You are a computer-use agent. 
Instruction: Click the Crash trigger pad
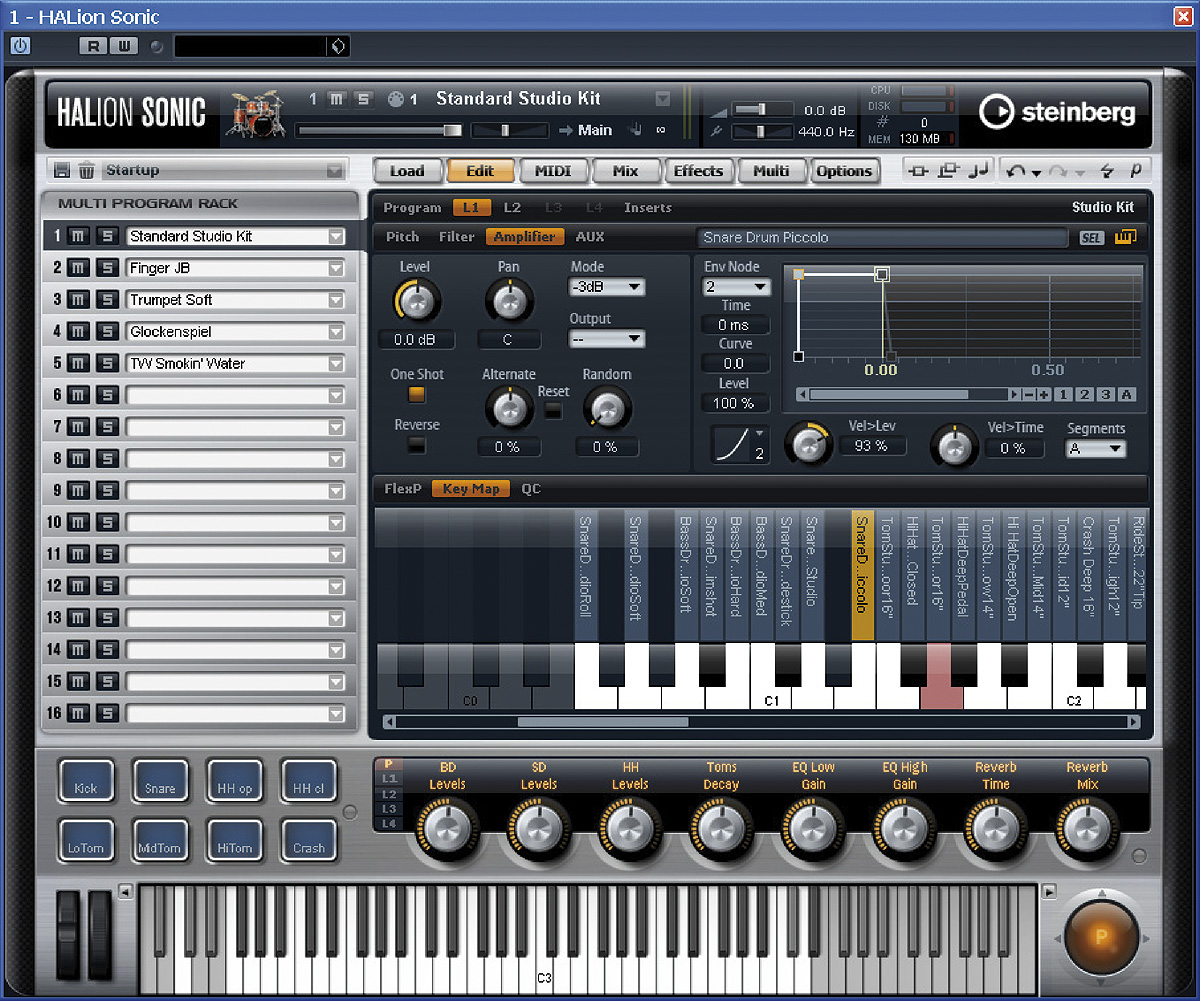[x=308, y=841]
